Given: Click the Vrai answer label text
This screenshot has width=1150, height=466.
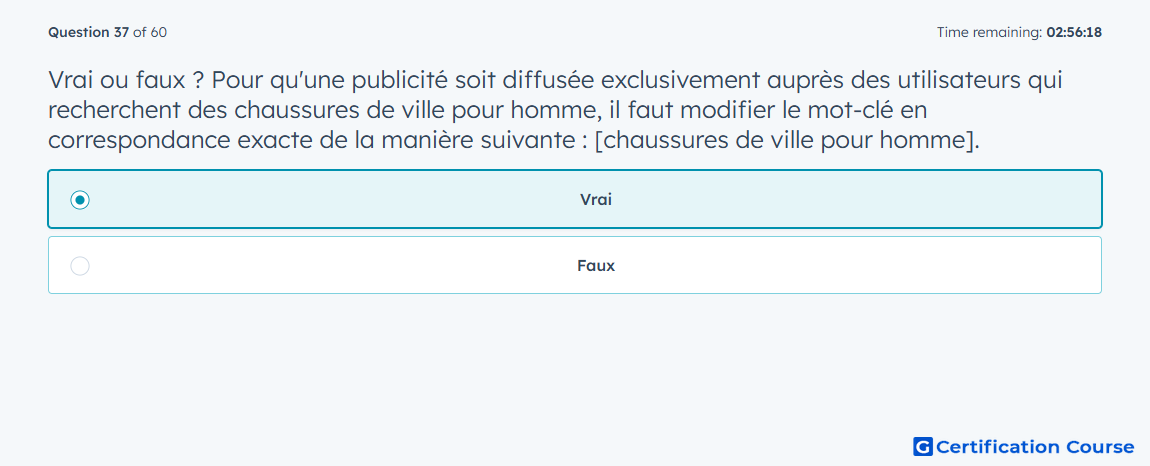Looking at the screenshot, I should click(x=596, y=200).
